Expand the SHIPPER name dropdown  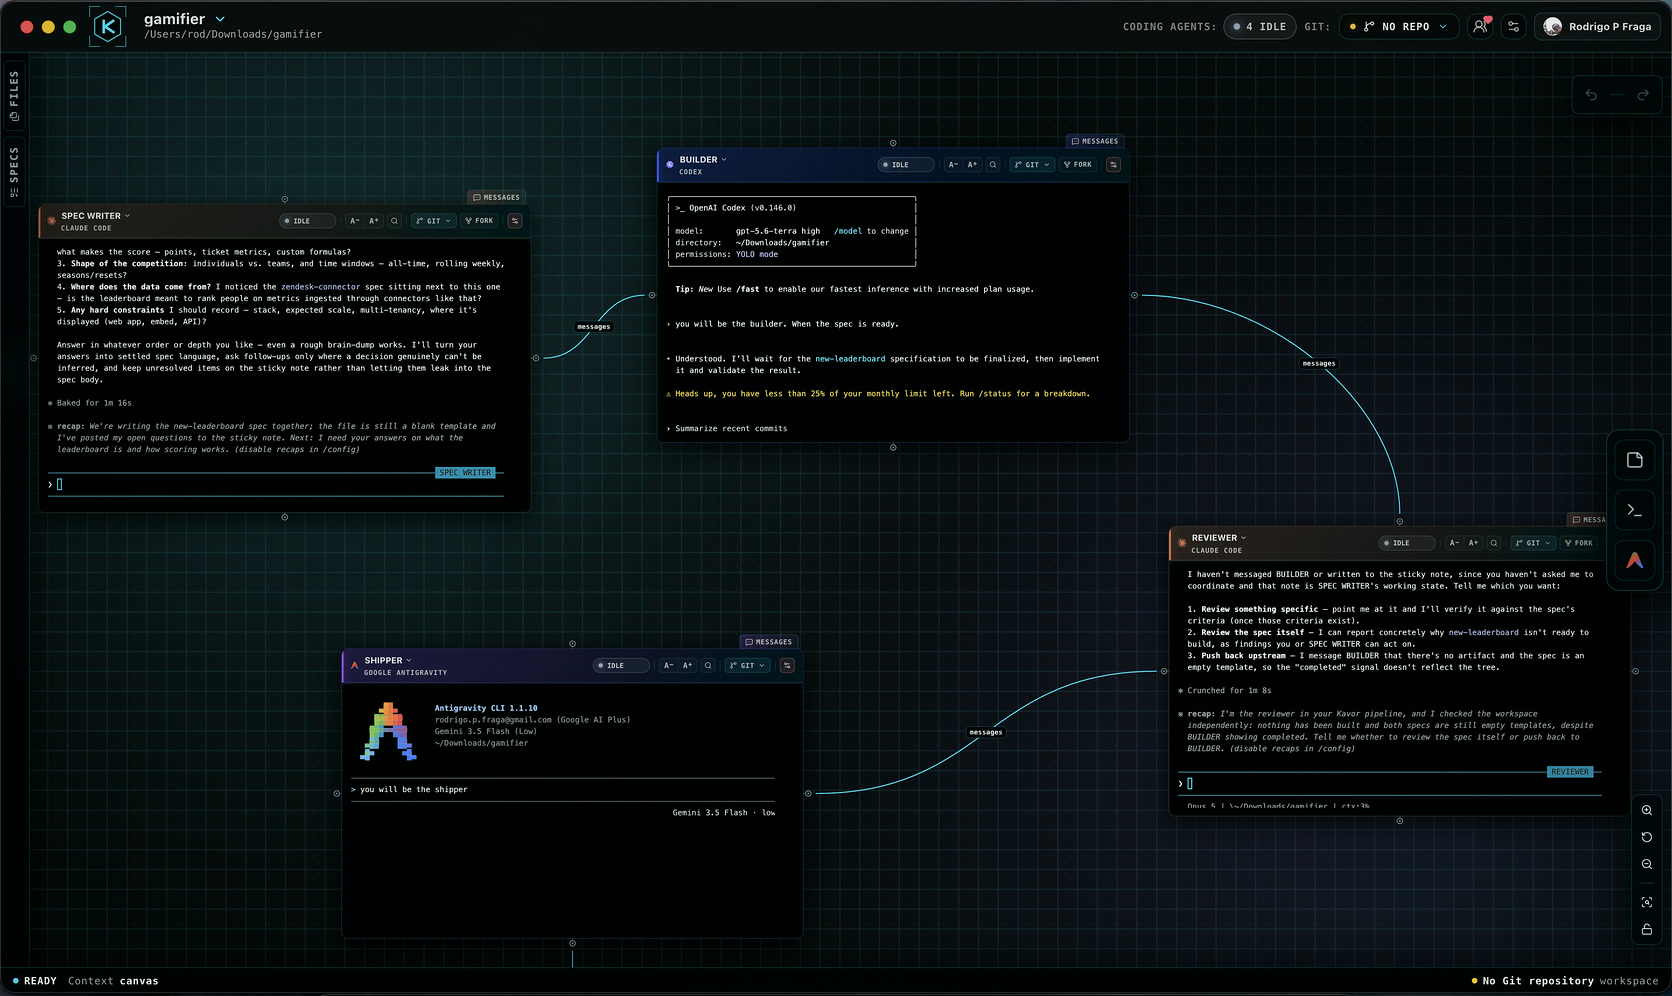click(x=408, y=660)
